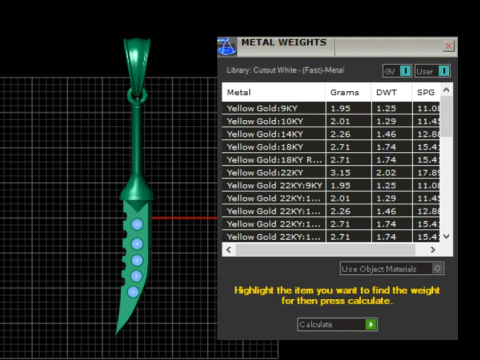Select the Yellow Gold:18KY R... row
480x360 pixels.
(x=331, y=160)
